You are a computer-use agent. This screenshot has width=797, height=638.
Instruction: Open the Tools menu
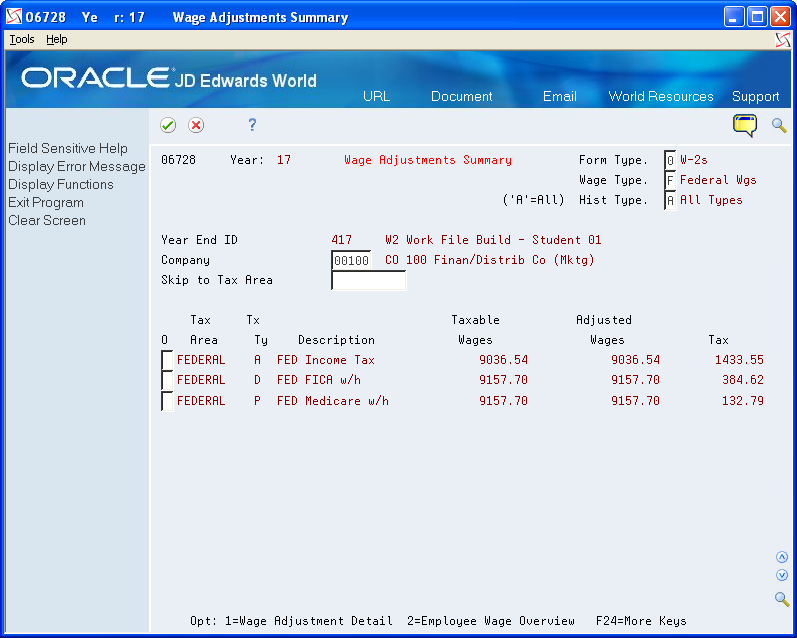[x=22, y=39]
